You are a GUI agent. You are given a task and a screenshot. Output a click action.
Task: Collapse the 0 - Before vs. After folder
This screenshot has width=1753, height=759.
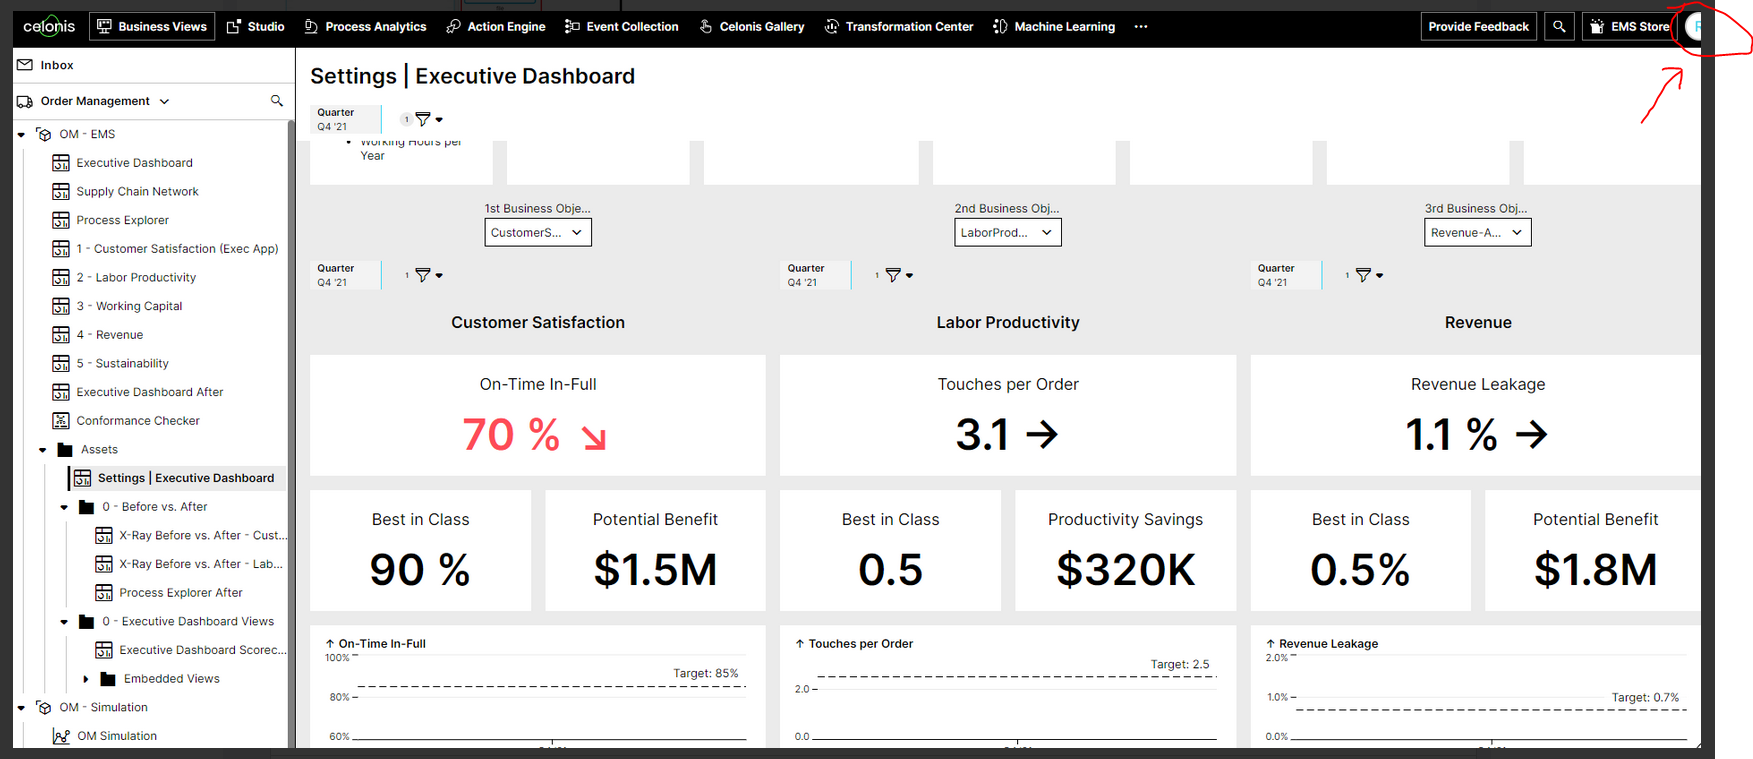point(65,507)
